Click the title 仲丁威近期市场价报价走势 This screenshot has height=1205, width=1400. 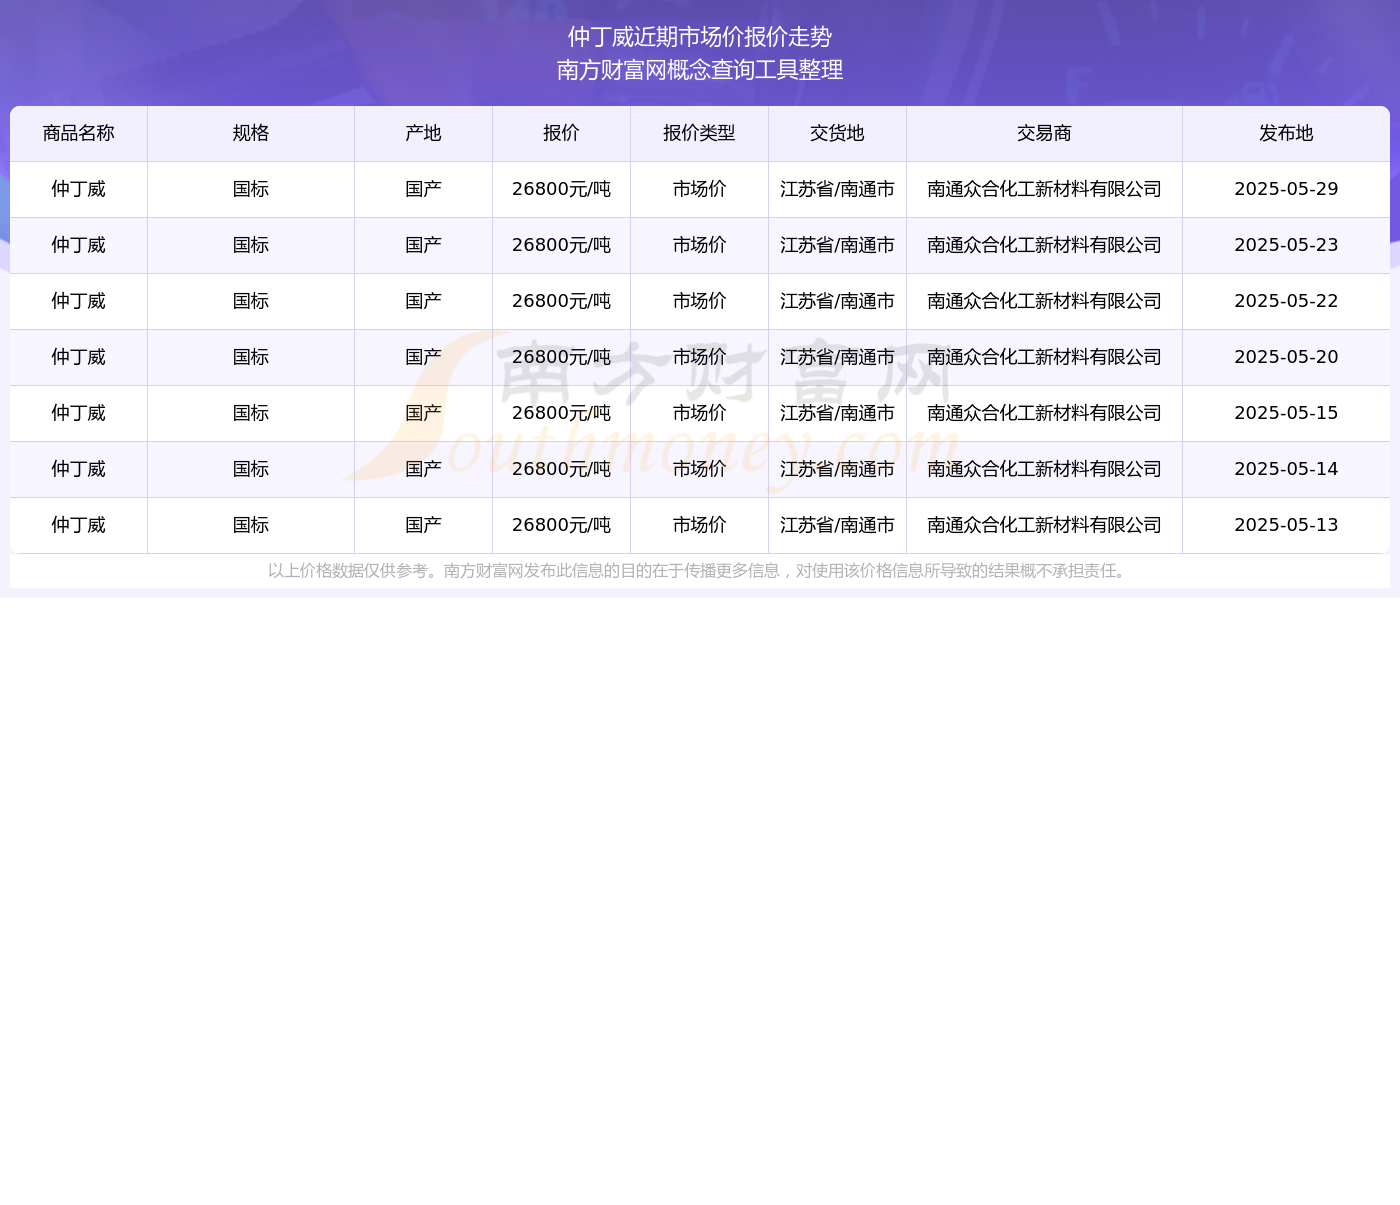tap(700, 37)
